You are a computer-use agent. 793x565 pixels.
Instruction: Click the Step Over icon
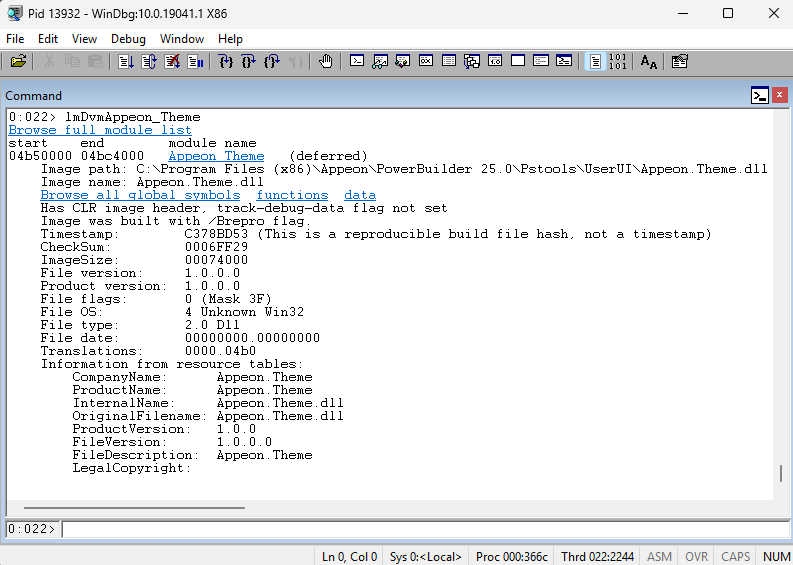pos(248,62)
